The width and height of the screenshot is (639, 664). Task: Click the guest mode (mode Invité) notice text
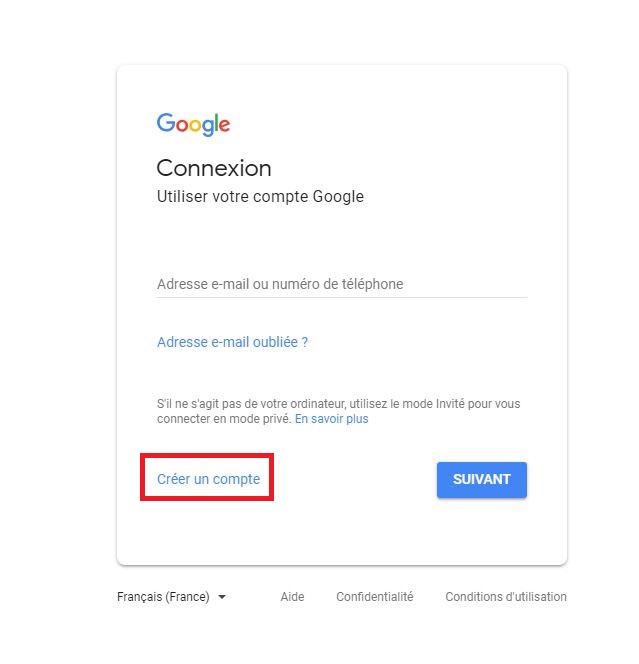tap(338, 404)
